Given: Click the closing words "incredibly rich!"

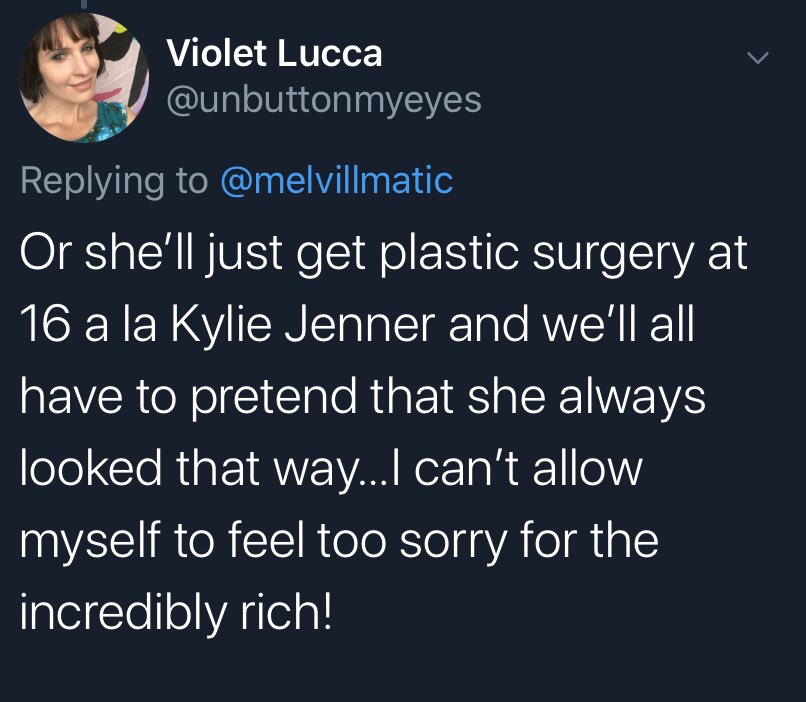Looking at the screenshot, I should coord(175,610).
